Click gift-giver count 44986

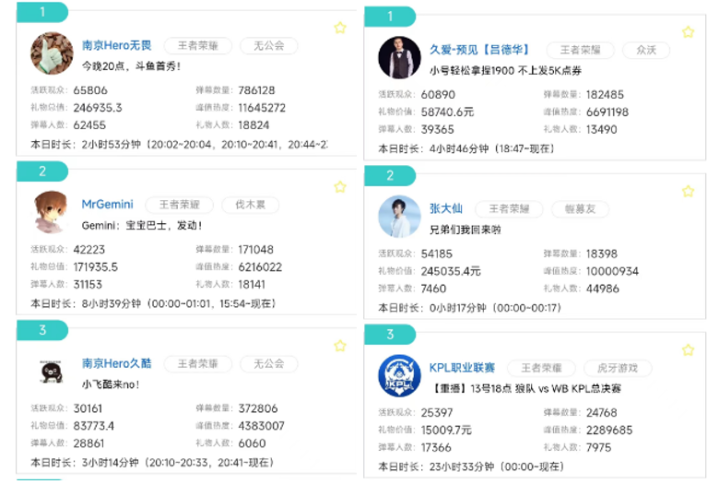pos(603,288)
